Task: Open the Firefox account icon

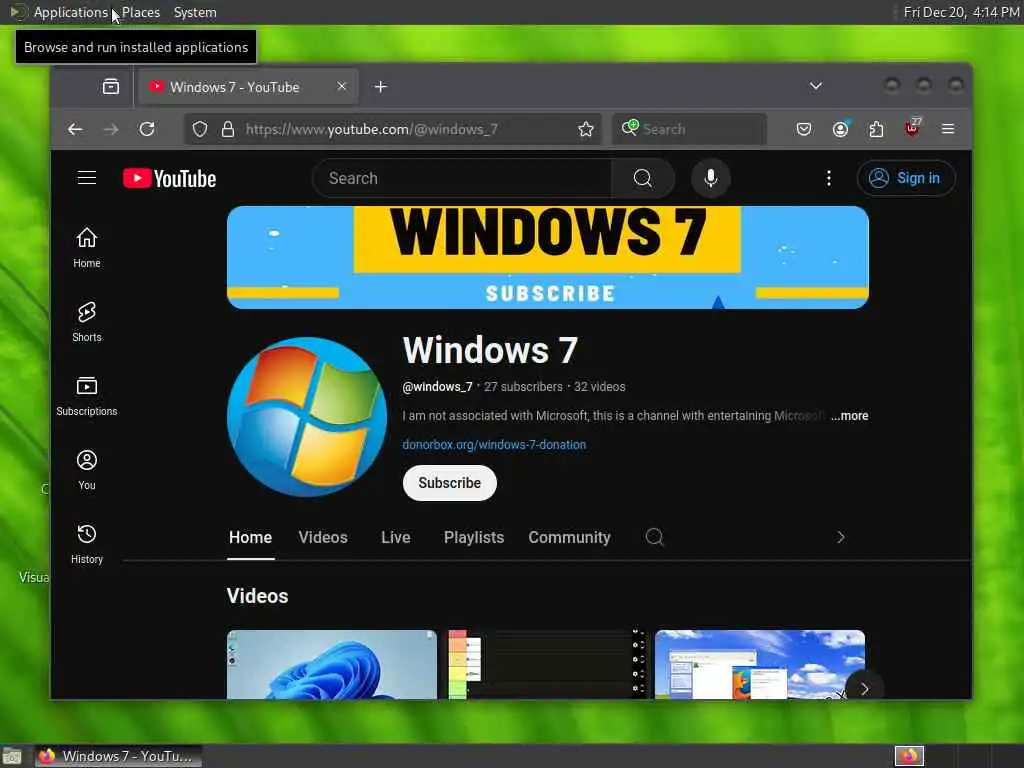Action: tap(840, 129)
